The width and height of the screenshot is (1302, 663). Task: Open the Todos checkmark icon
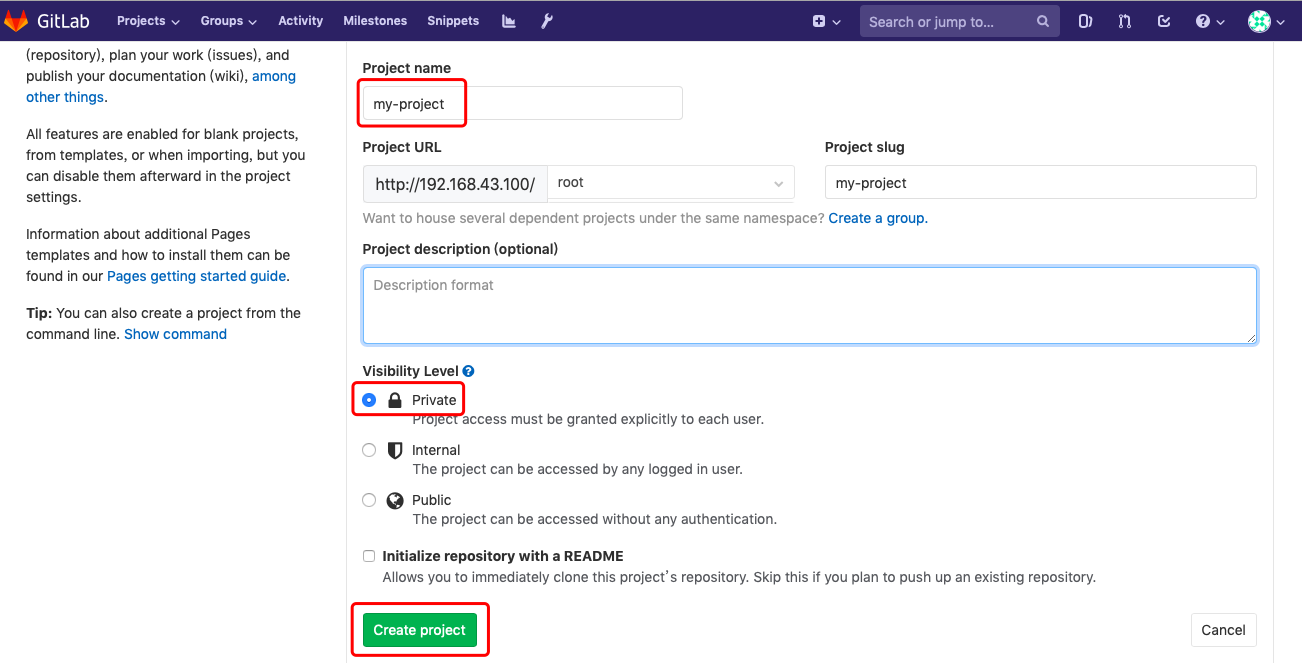click(x=1163, y=20)
